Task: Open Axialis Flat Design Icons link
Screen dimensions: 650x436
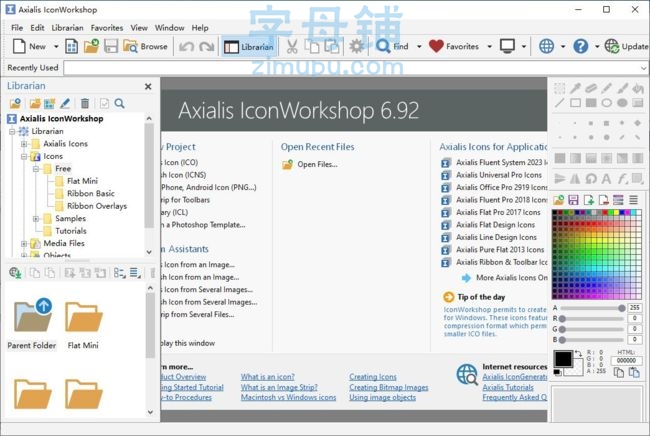Action: 495,225
